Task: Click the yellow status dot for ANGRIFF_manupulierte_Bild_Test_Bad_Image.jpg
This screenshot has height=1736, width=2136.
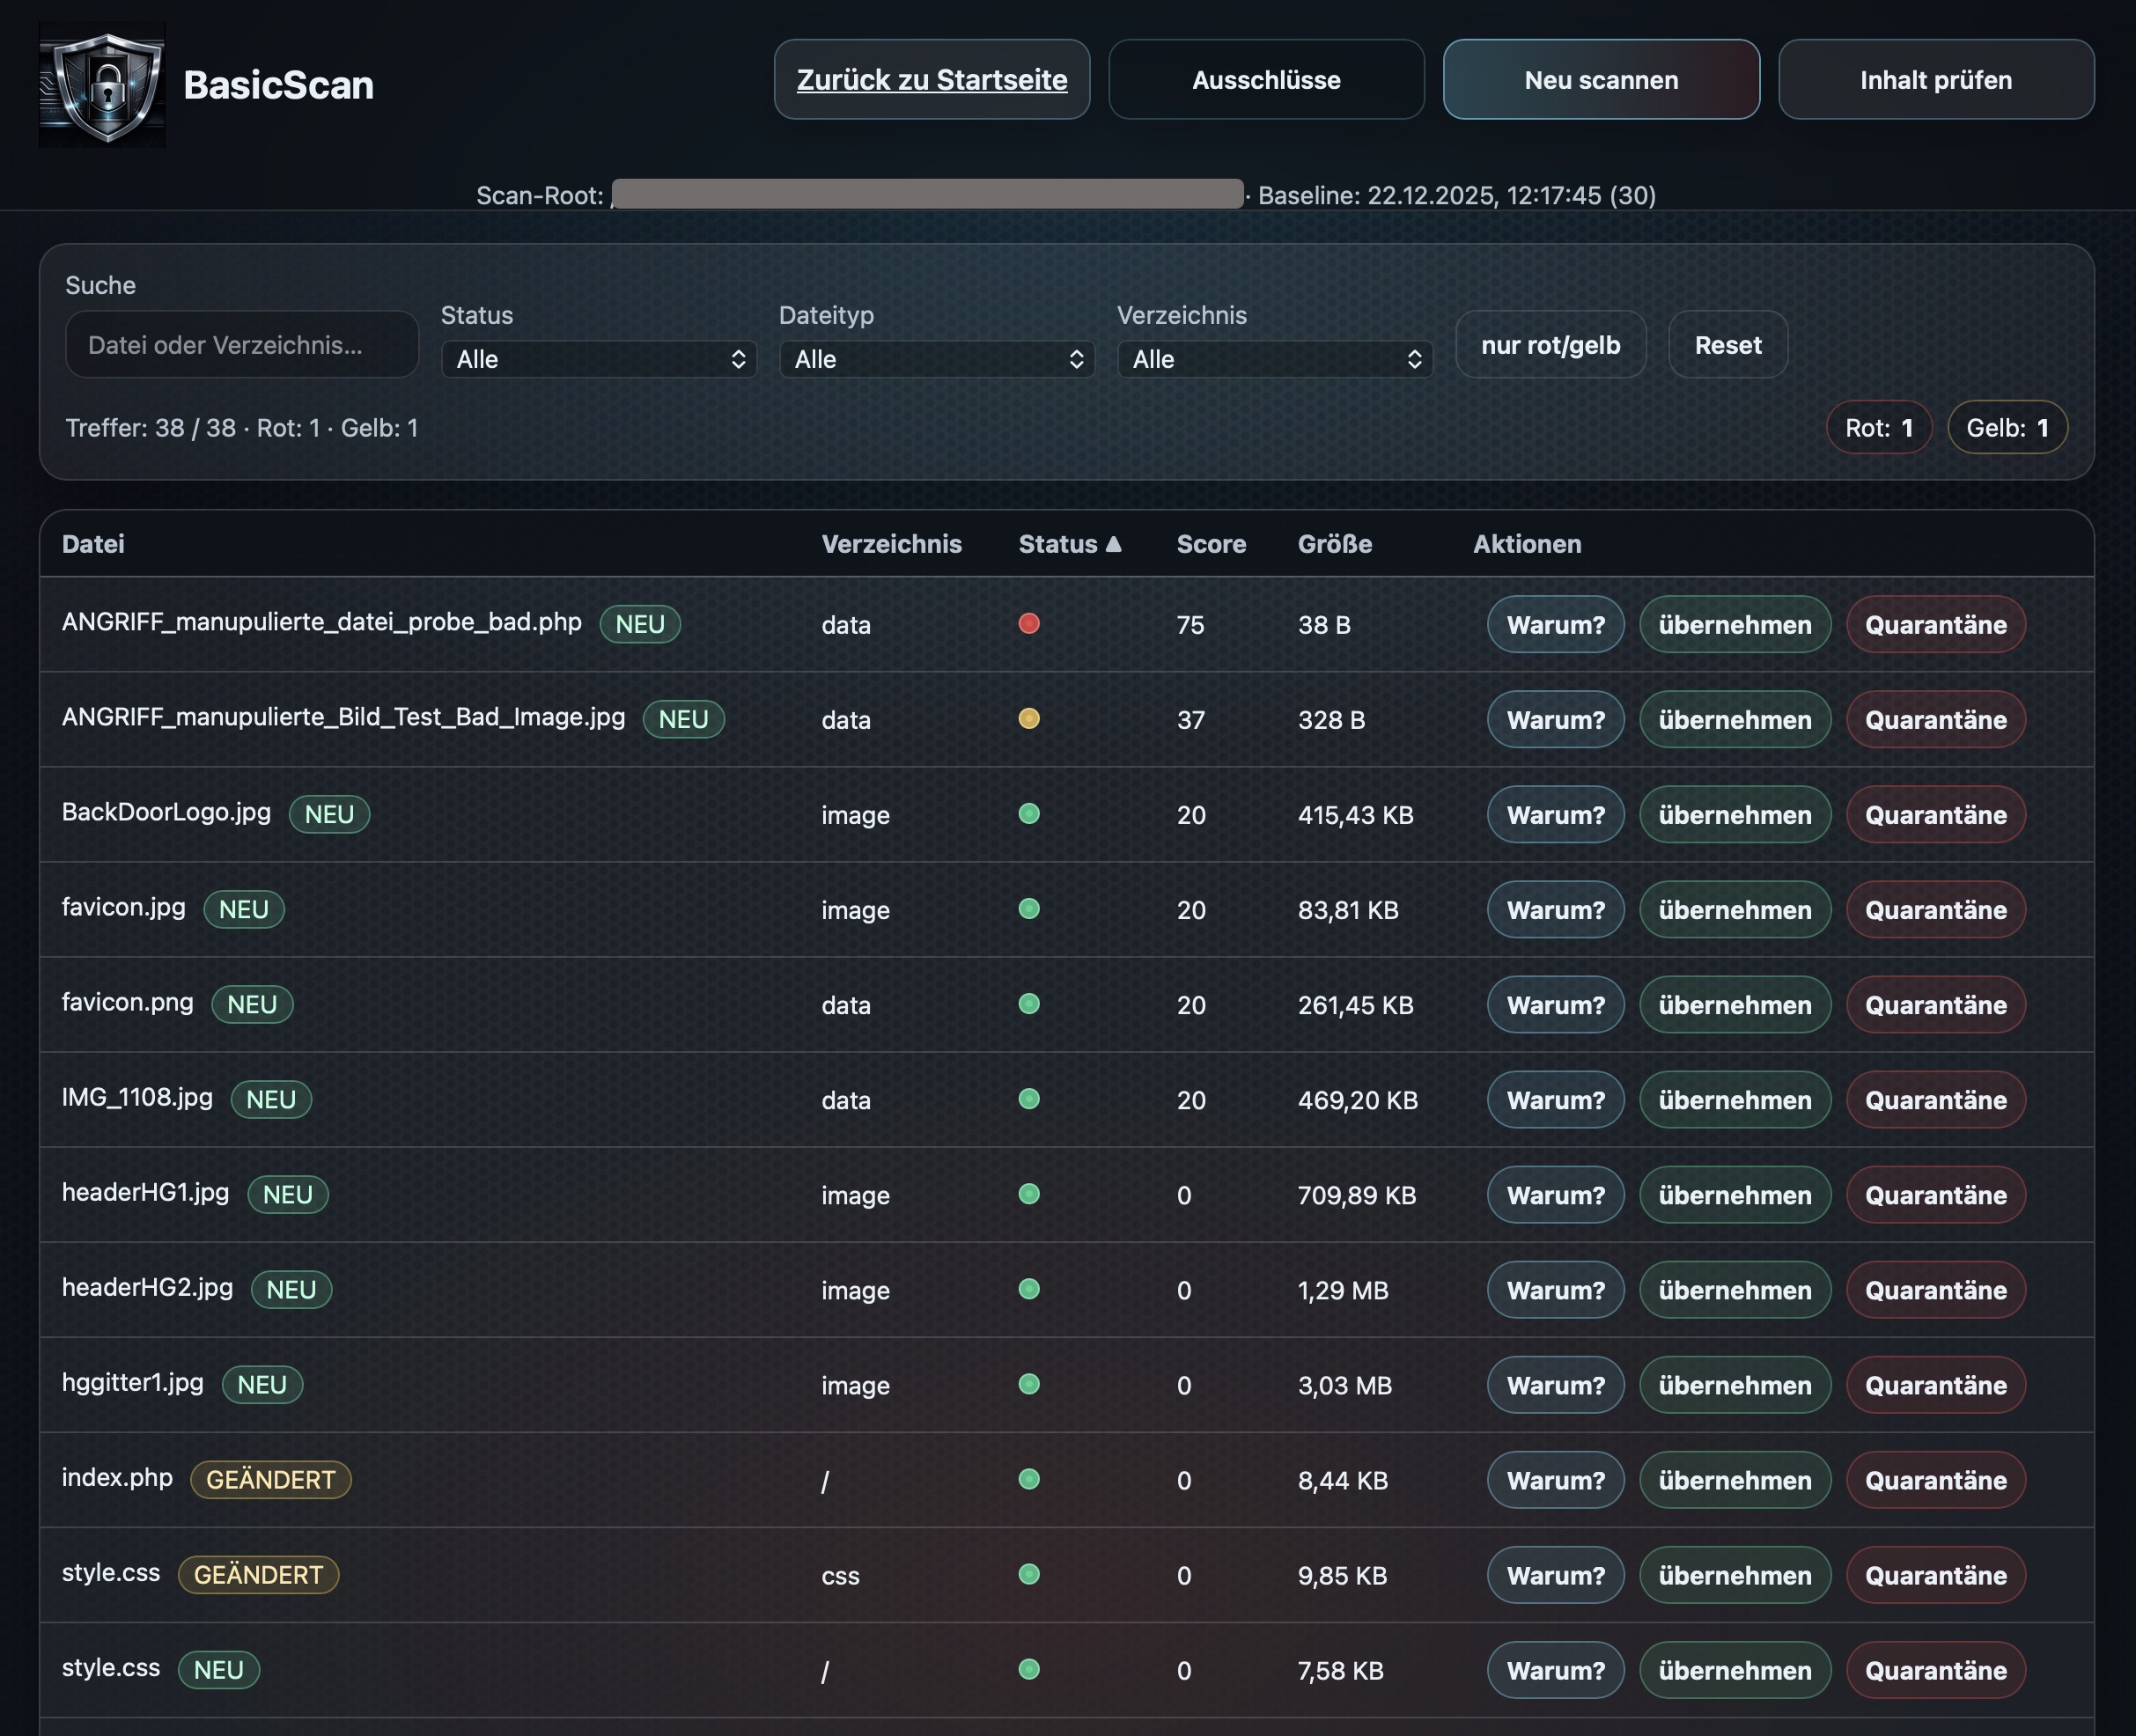Action: click(1029, 719)
